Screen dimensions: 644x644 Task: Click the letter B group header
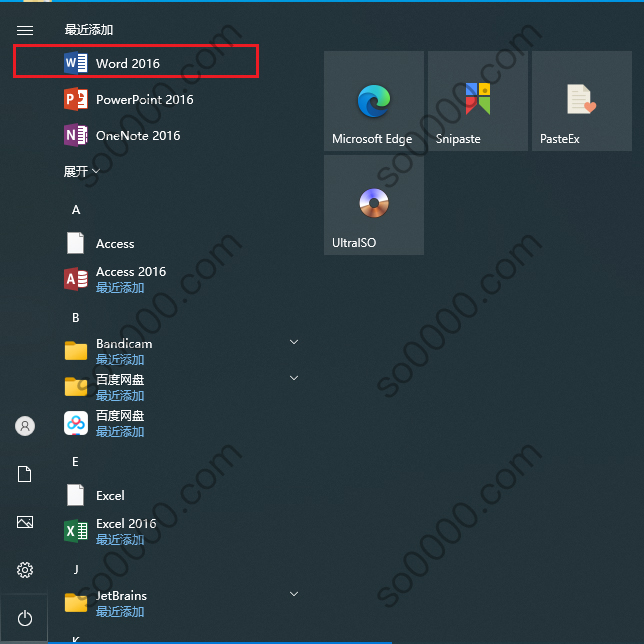click(76, 317)
